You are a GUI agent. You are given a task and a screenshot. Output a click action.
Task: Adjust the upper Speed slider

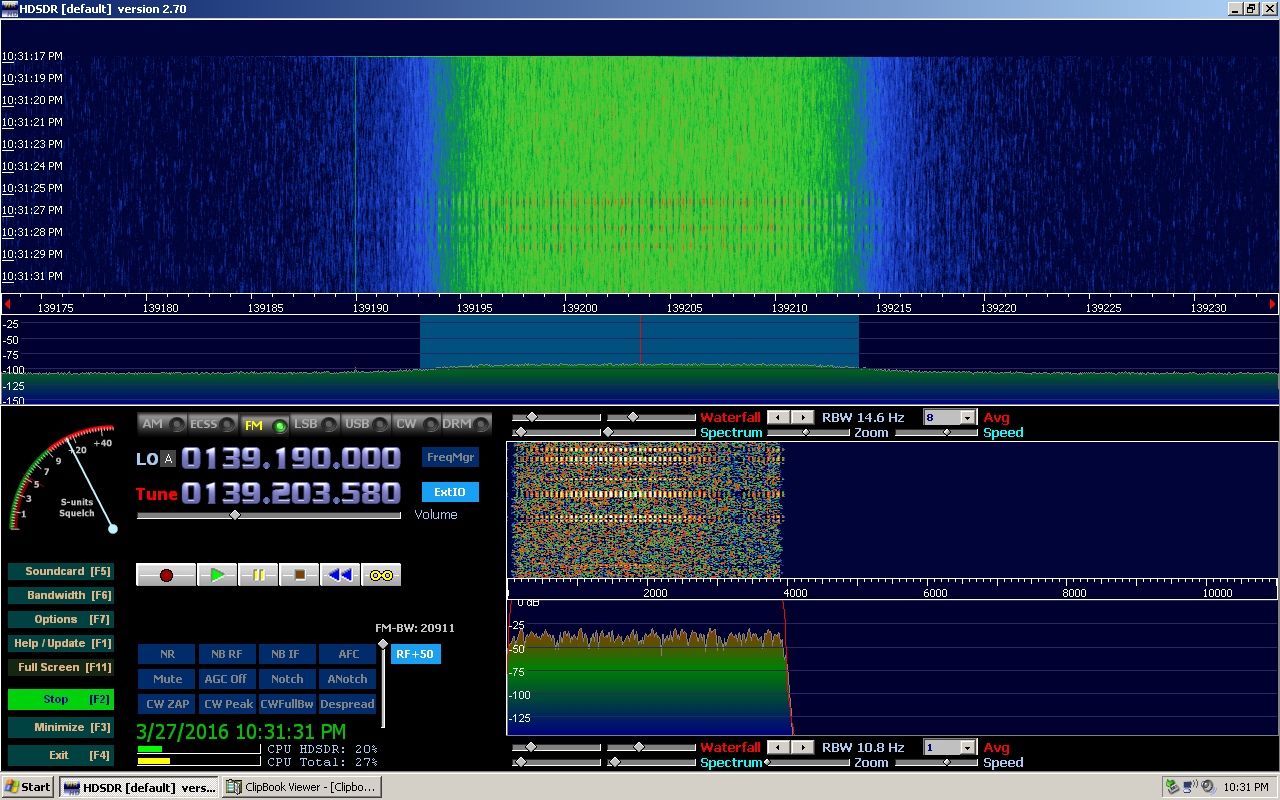click(x=936, y=433)
